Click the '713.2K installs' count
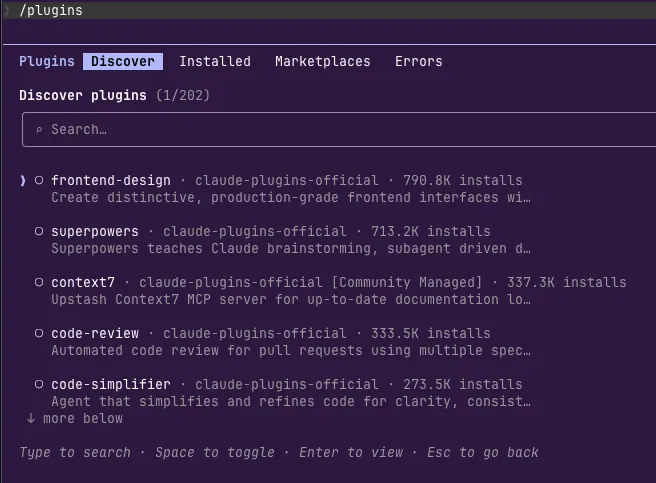This screenshot has height=483, width=656. pyautogui.click(x=431, y=231)
